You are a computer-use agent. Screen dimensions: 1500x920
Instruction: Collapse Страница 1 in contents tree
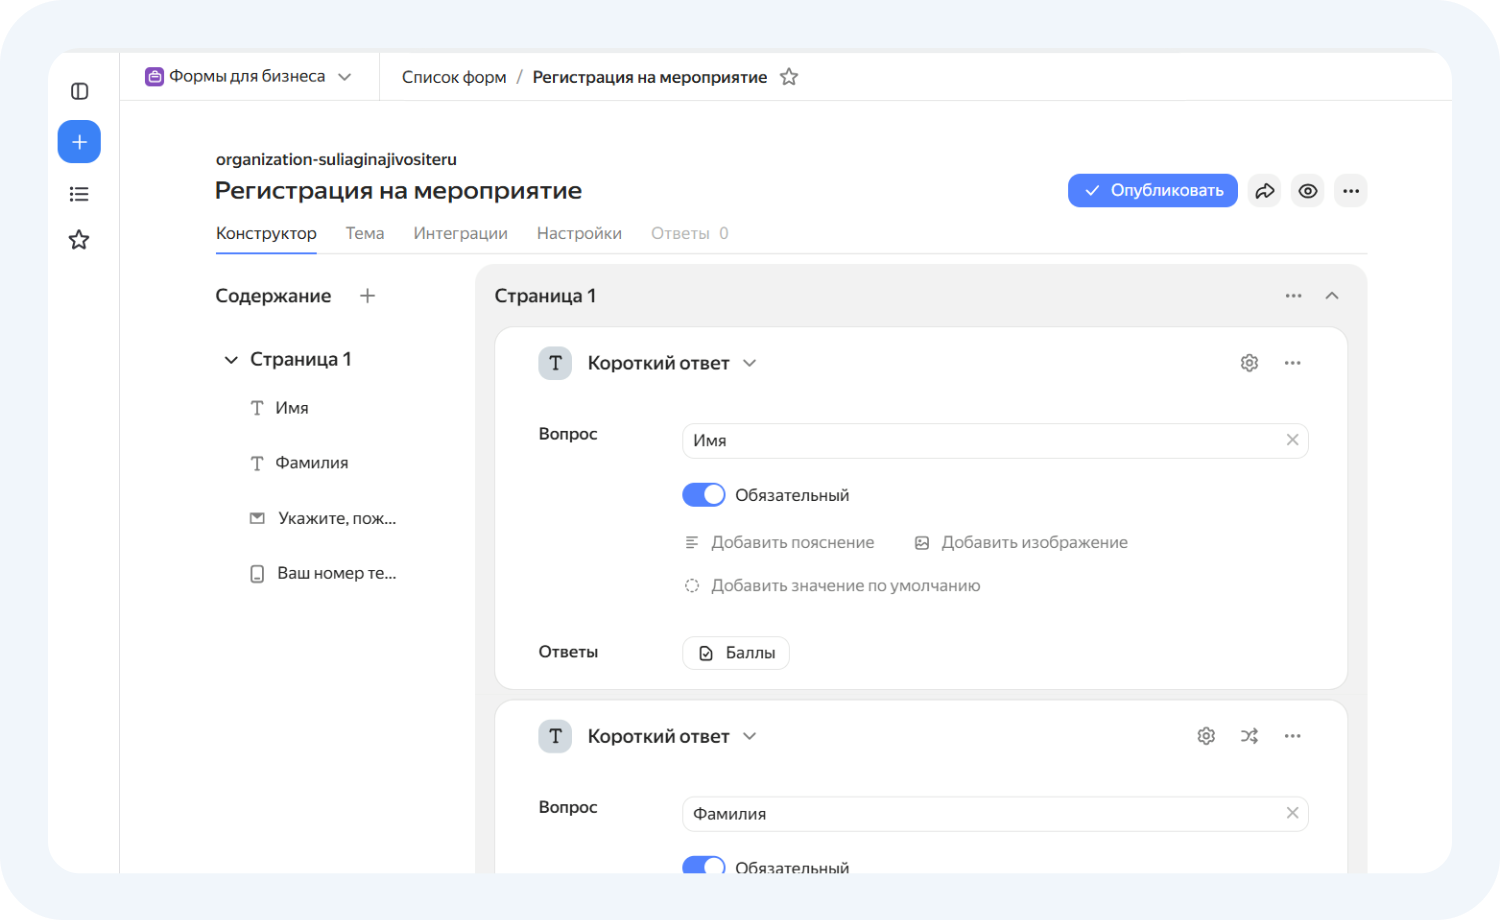231,360
